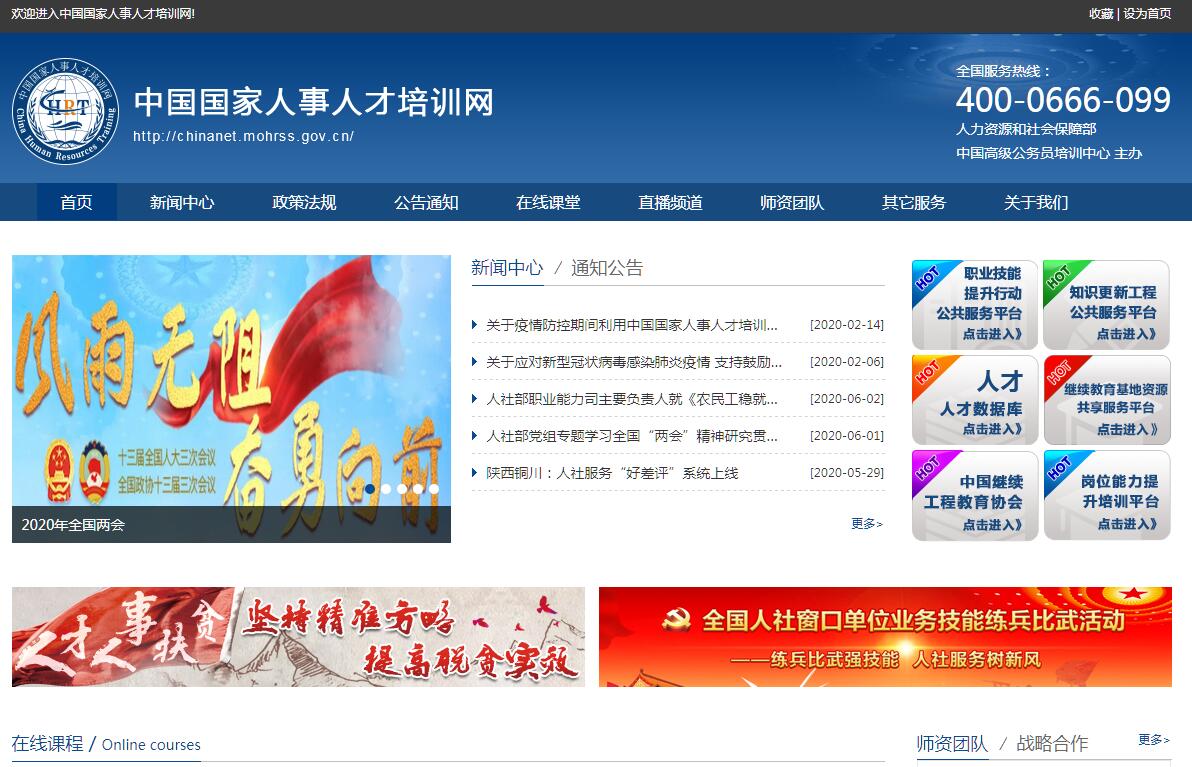The image size is (1192, 767).
Task: Open 全国人社窗口单位业务技能练兵比武活动 red banner
Action: (x=885, y=637)
